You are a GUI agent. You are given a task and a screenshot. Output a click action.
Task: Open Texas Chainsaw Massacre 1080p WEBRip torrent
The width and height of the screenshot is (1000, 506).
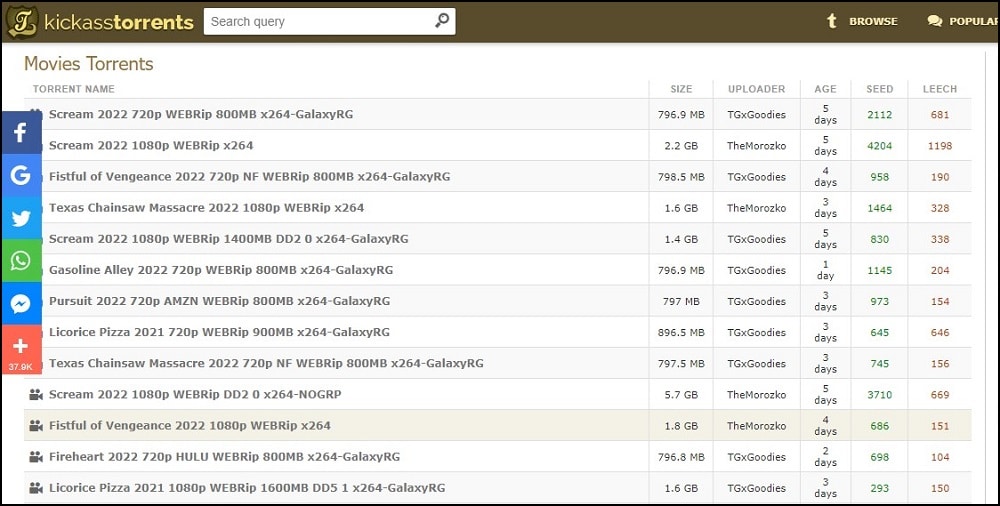(x=207, y=208)
